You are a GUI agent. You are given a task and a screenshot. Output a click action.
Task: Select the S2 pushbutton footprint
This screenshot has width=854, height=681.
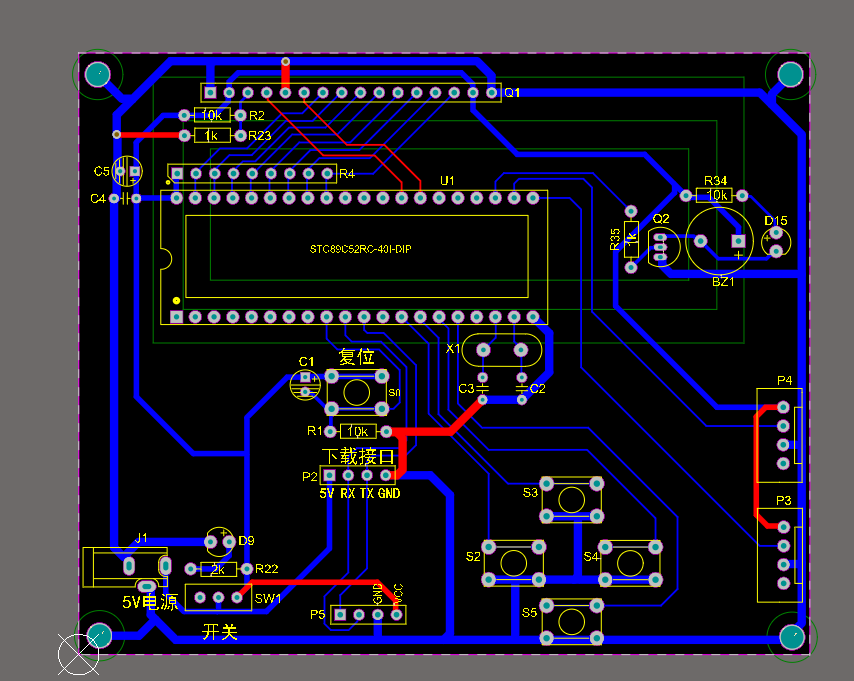pos(513,563)
